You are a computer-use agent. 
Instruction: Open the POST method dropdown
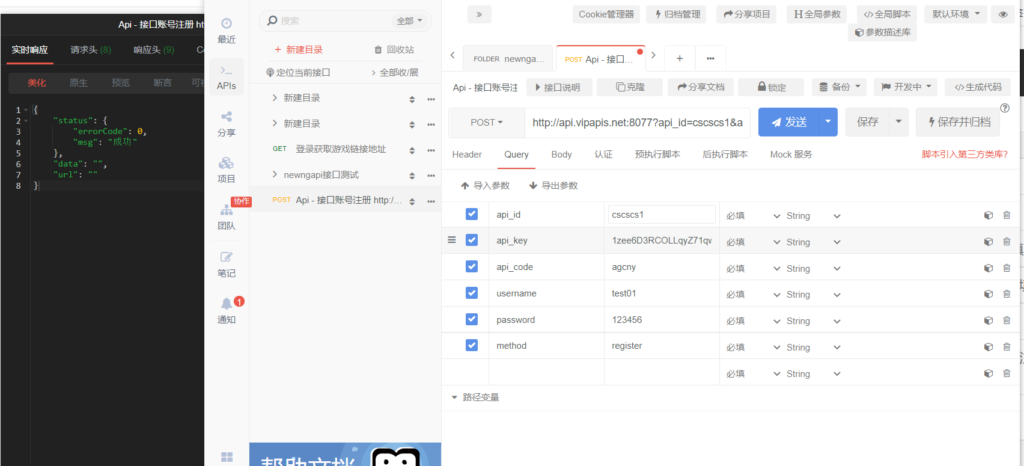[x=487, y=122]
